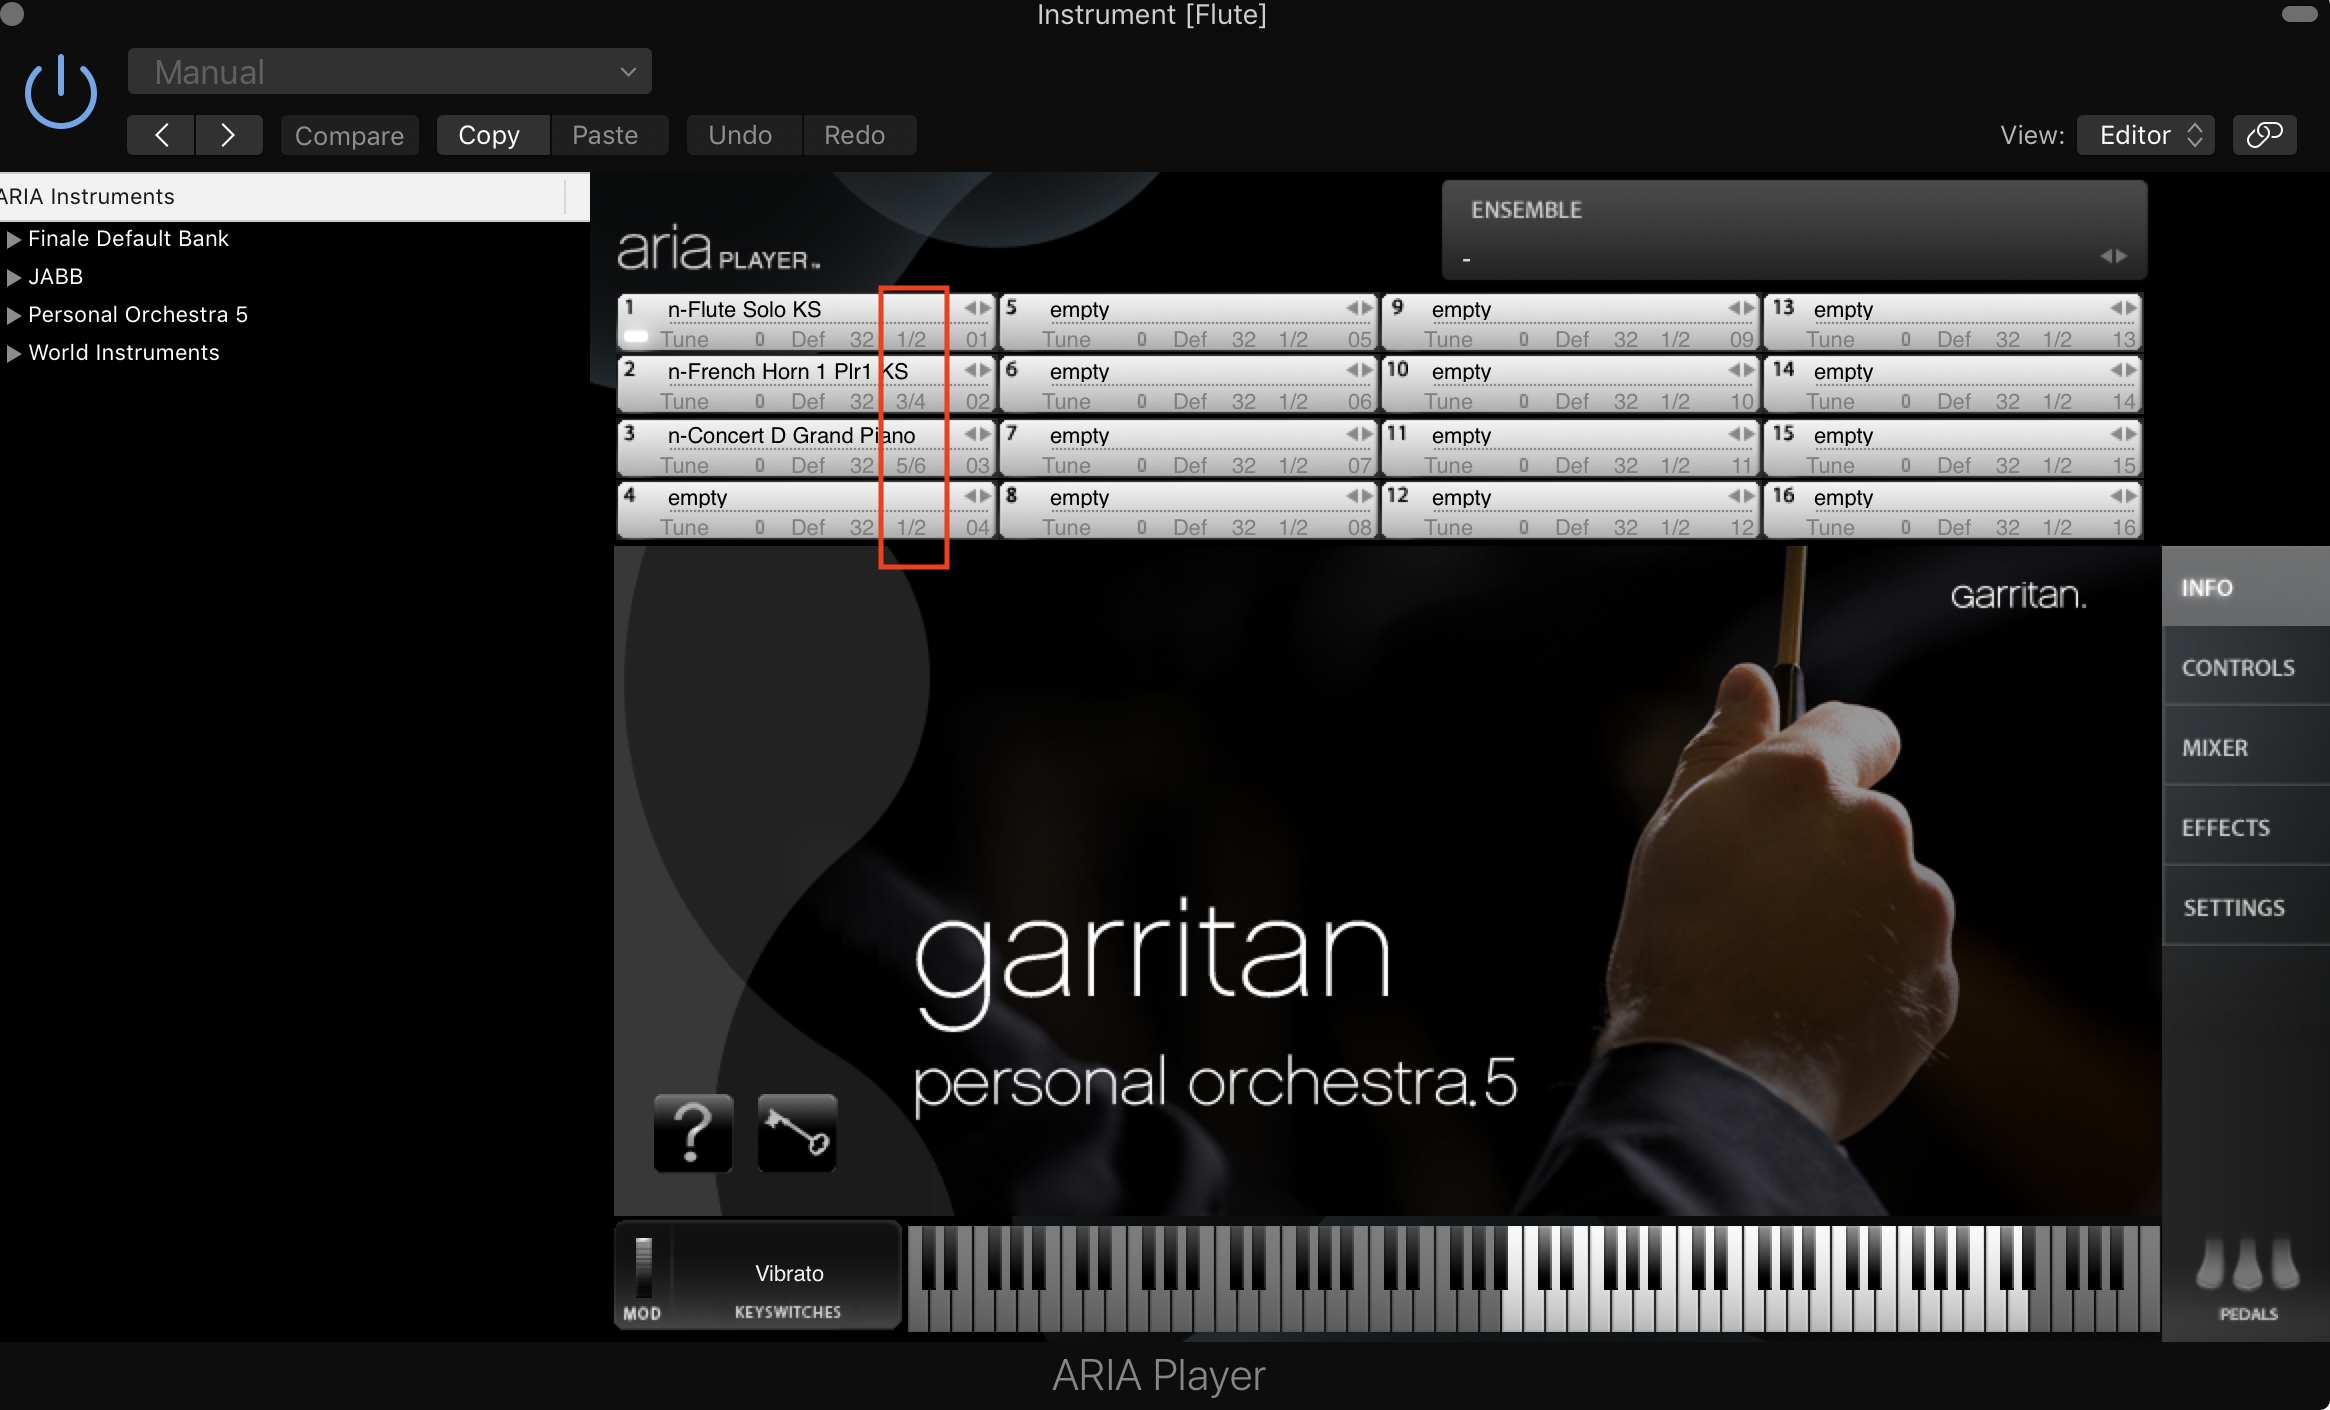2330x1410 pixels.
Task: Open slot 16 instrument arrows
Action: pos(2123,496)
